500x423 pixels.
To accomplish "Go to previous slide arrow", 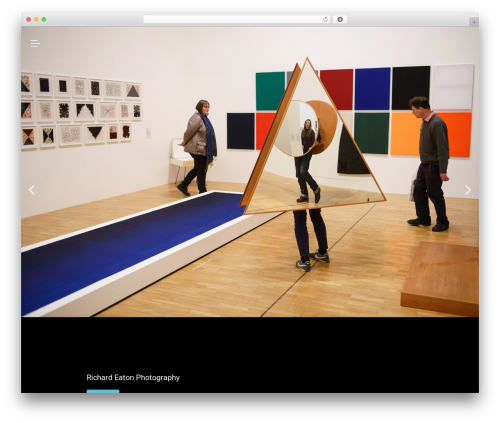I will coord(32,190).
